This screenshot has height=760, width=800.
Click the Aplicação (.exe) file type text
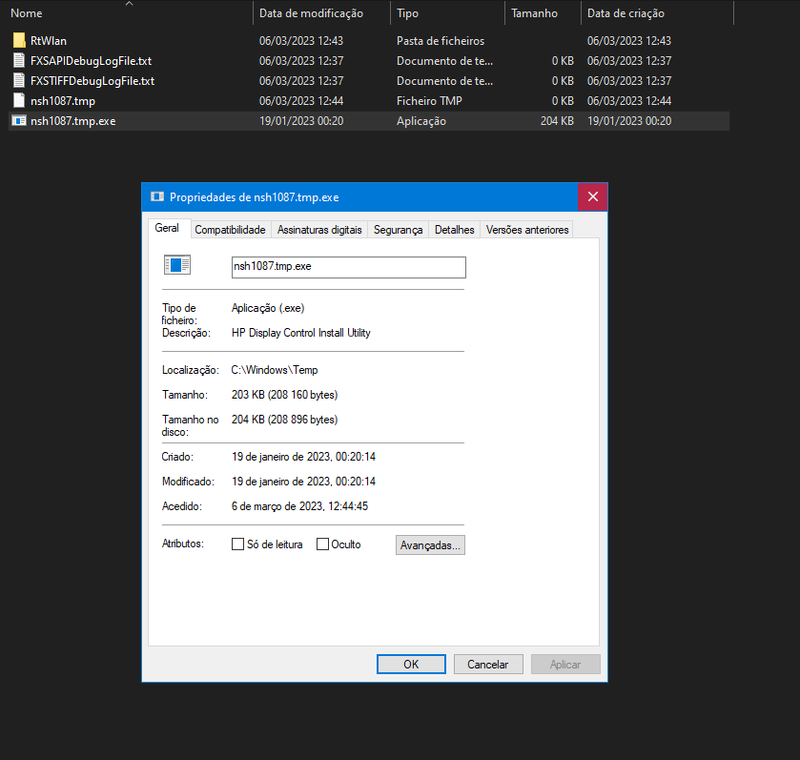[x=268, y=308]
